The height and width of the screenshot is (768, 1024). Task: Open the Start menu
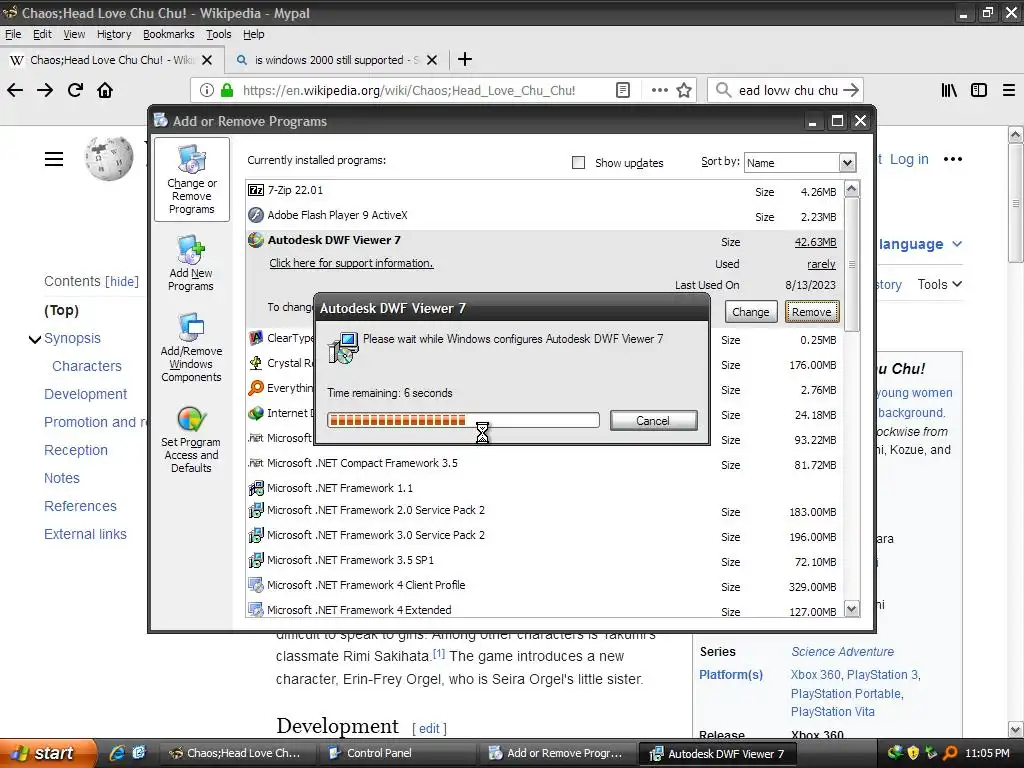click(x=47, y=753)
